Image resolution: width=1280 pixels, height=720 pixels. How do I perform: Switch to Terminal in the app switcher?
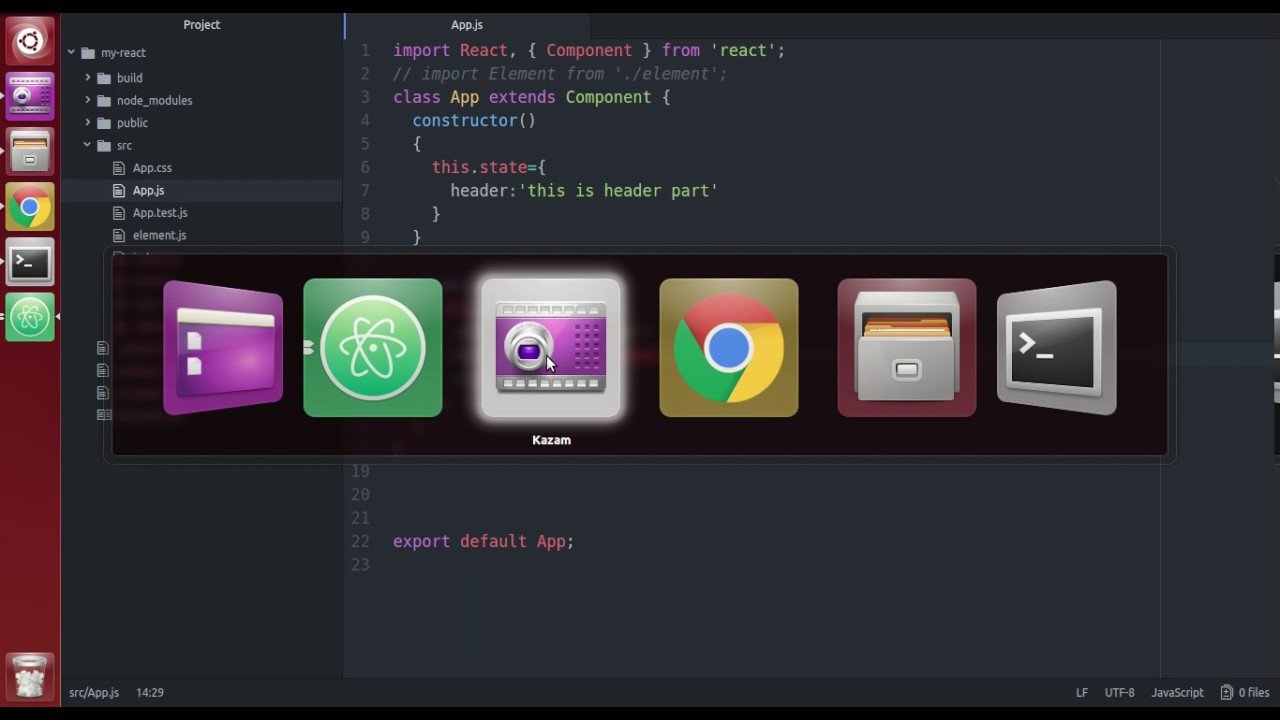click(x=1057, y=347)
